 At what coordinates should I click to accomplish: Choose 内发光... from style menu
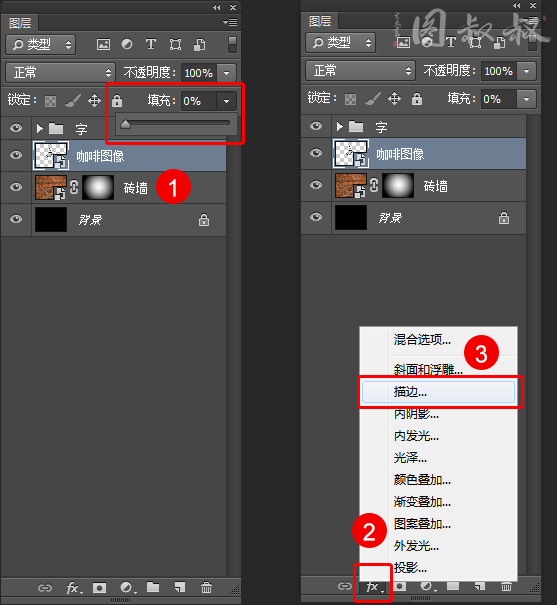click(x=416, y=436)
